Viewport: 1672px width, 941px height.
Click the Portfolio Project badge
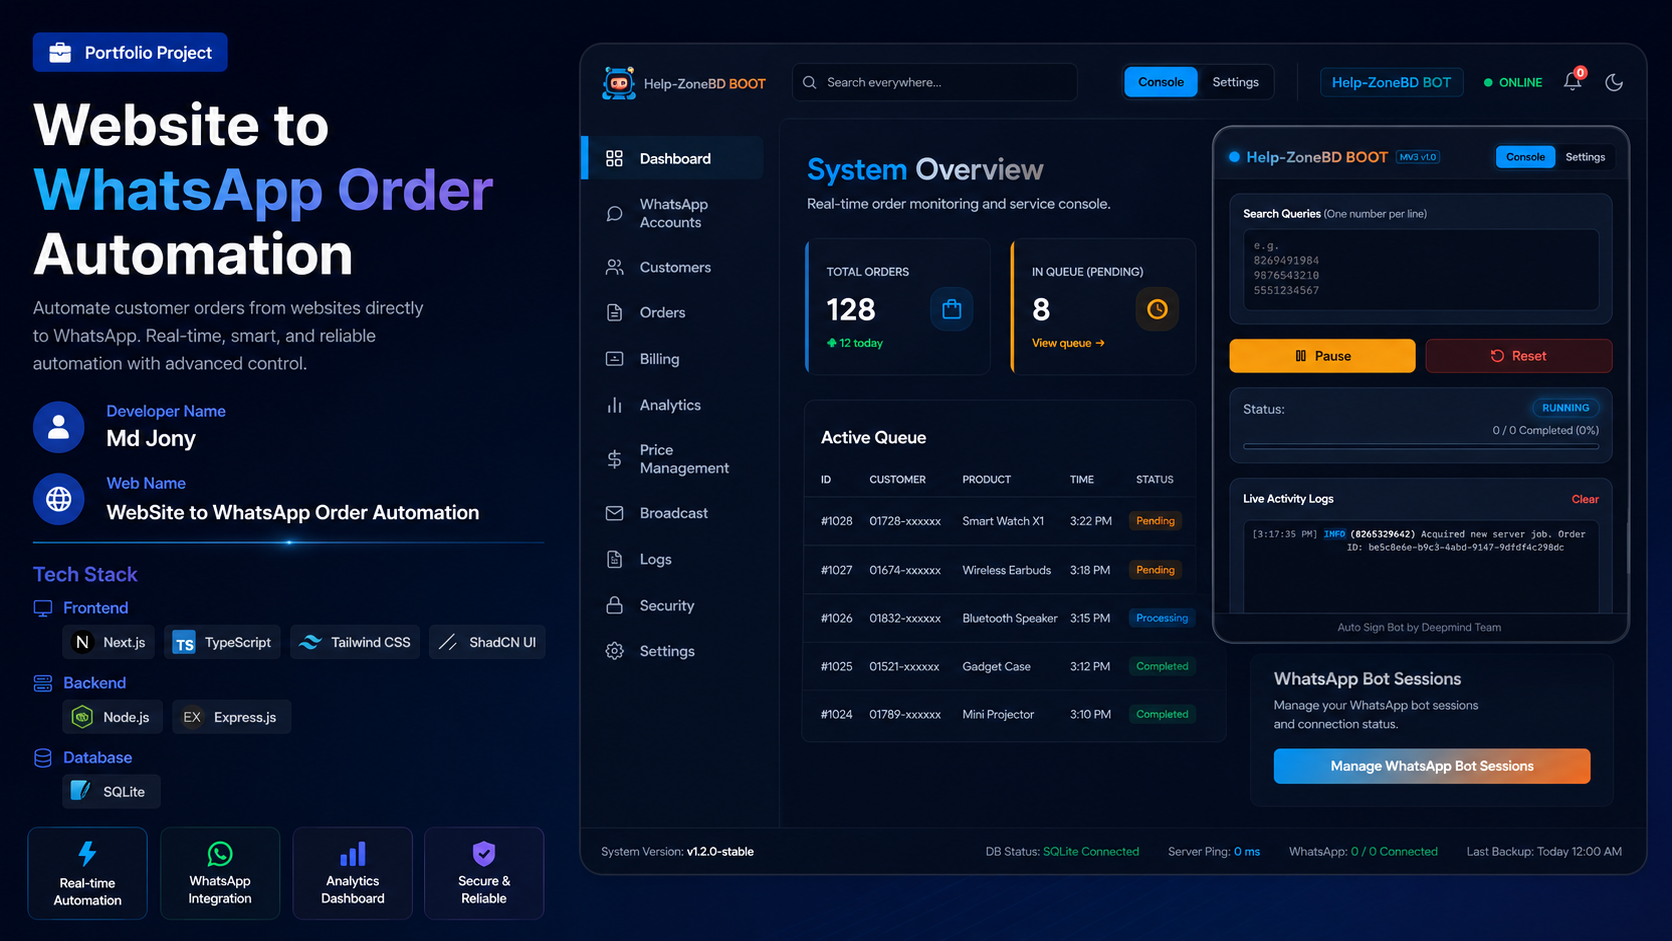tap(130, 52)
